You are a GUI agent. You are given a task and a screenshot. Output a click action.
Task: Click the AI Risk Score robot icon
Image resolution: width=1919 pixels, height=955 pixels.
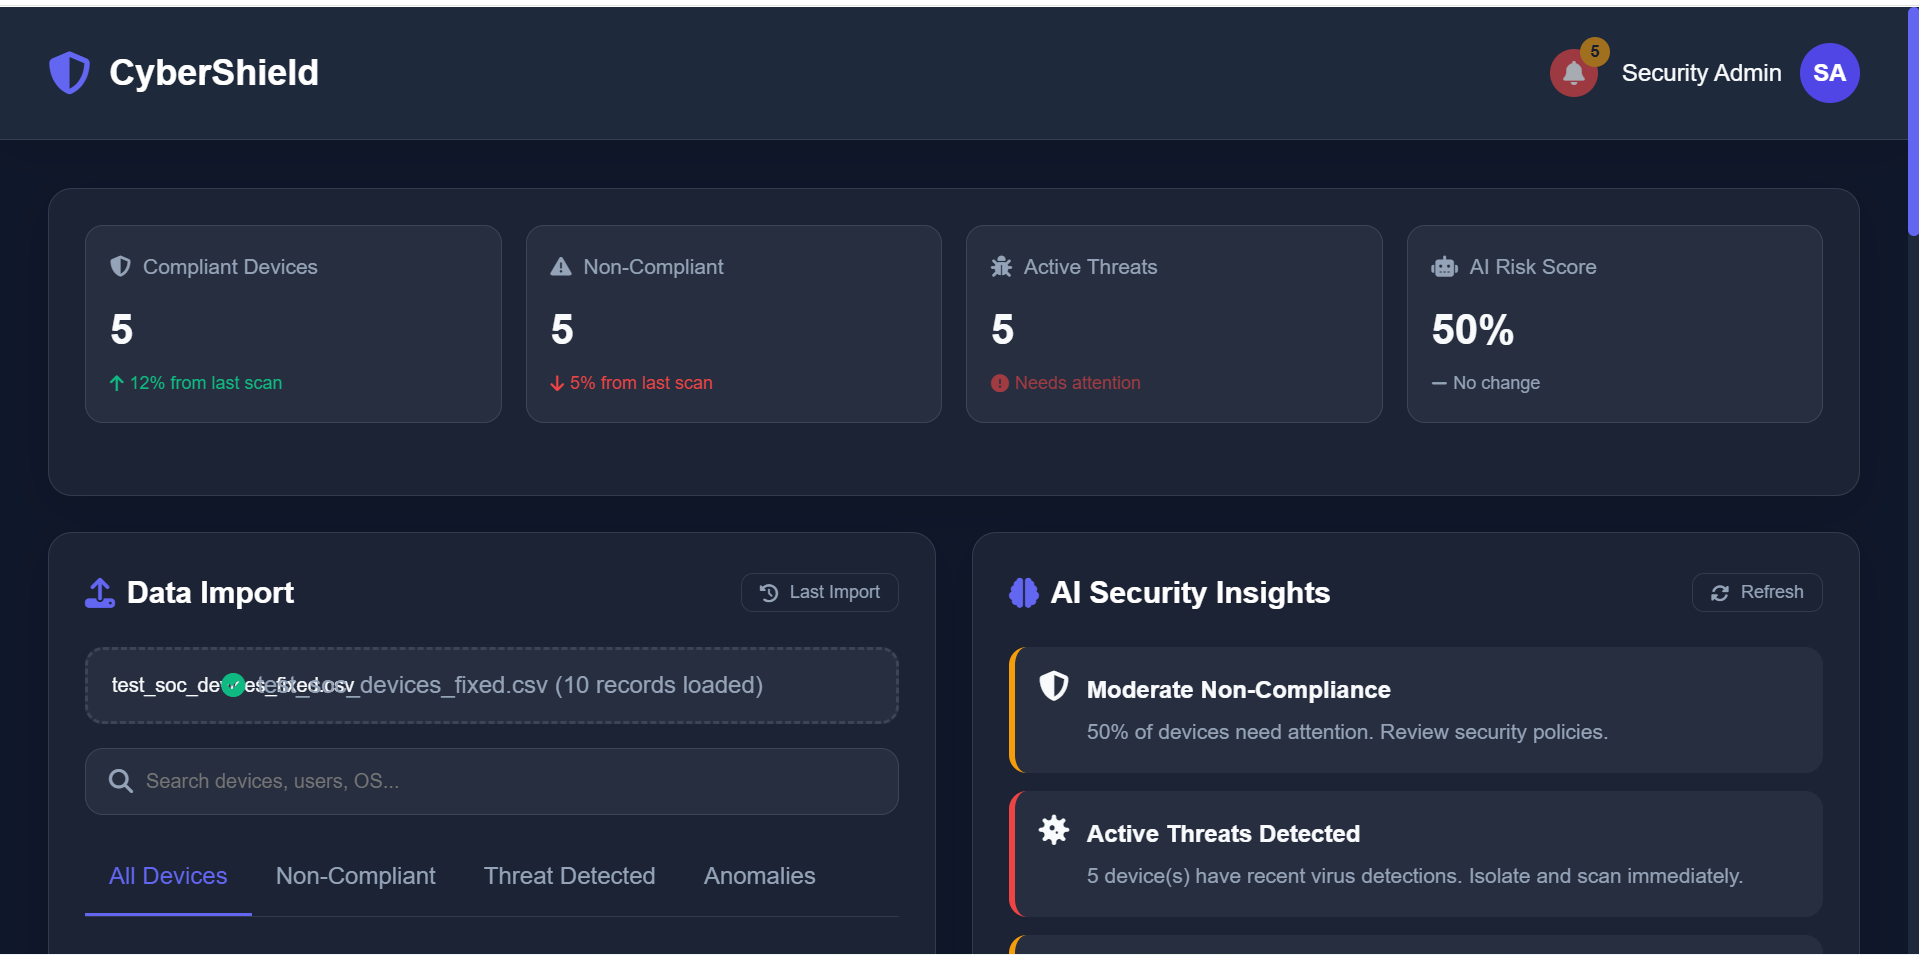[1444, 267]
